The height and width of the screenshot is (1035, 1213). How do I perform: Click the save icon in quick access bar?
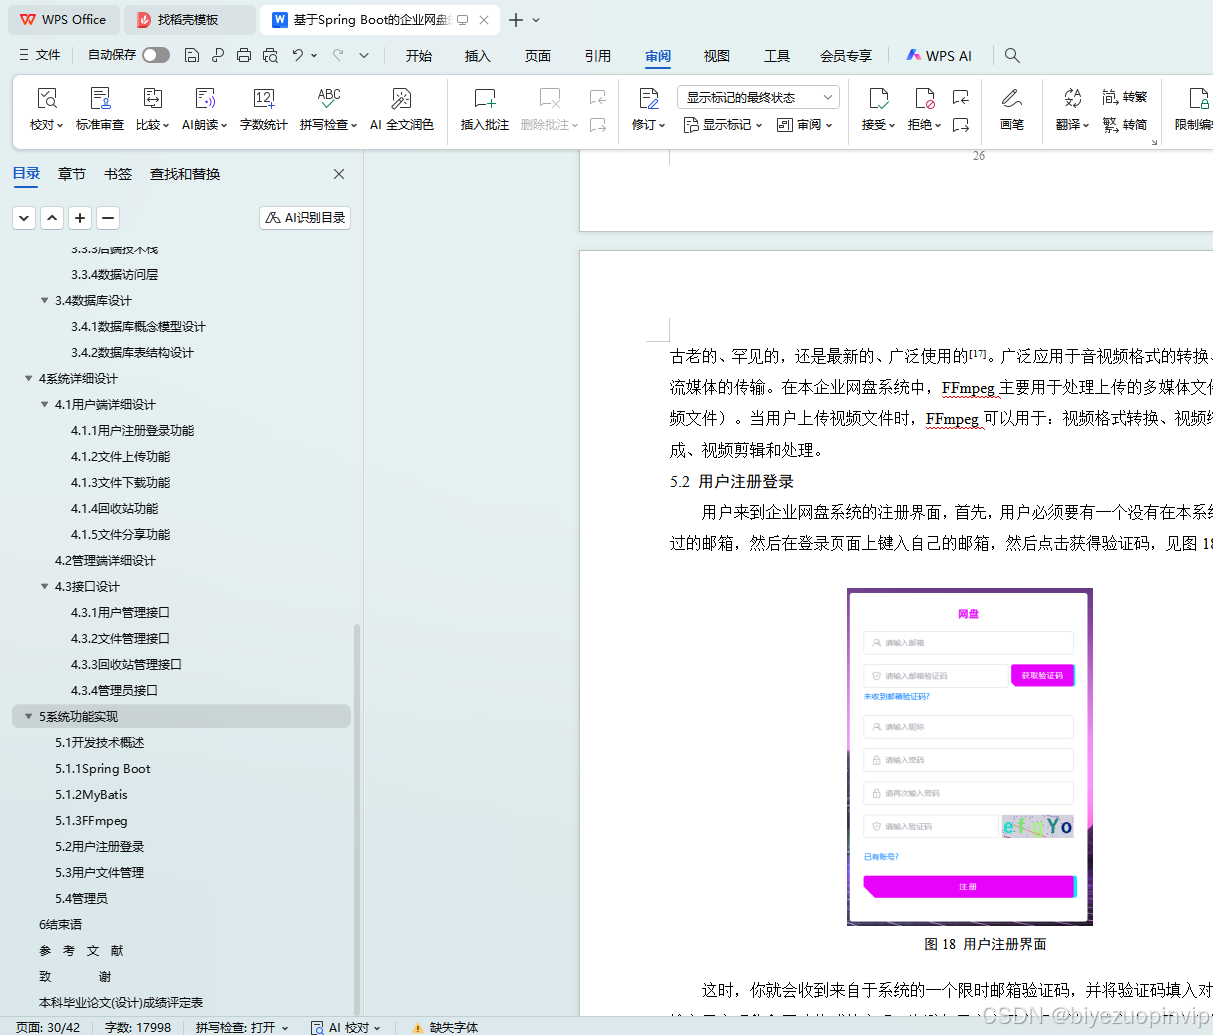[x=192, y=55]
